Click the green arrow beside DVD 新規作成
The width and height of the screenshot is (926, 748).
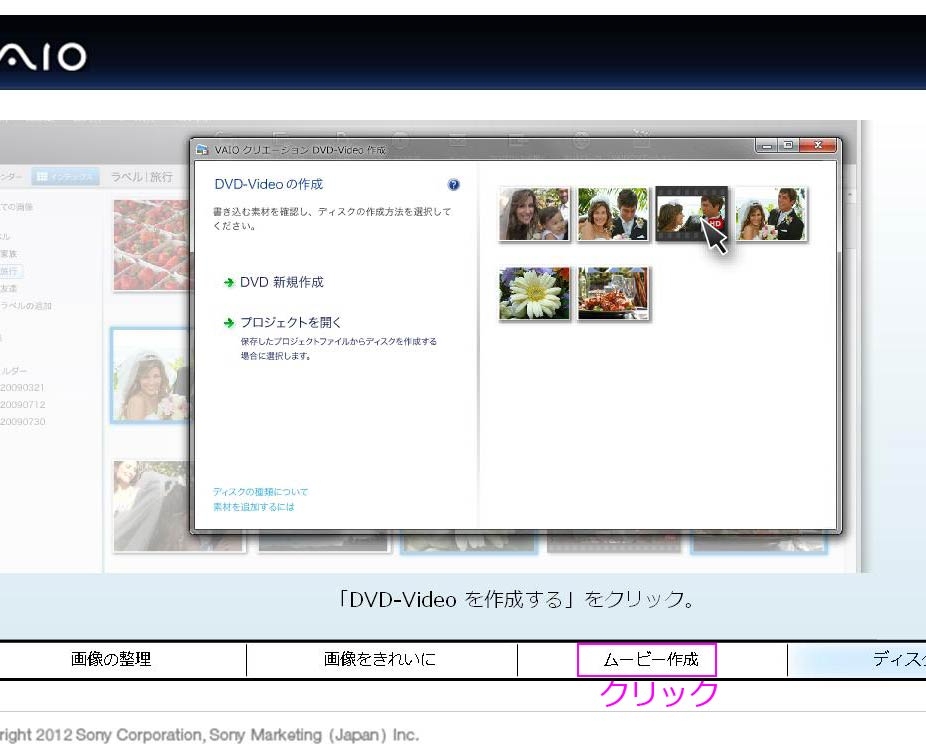pos(229,283)
